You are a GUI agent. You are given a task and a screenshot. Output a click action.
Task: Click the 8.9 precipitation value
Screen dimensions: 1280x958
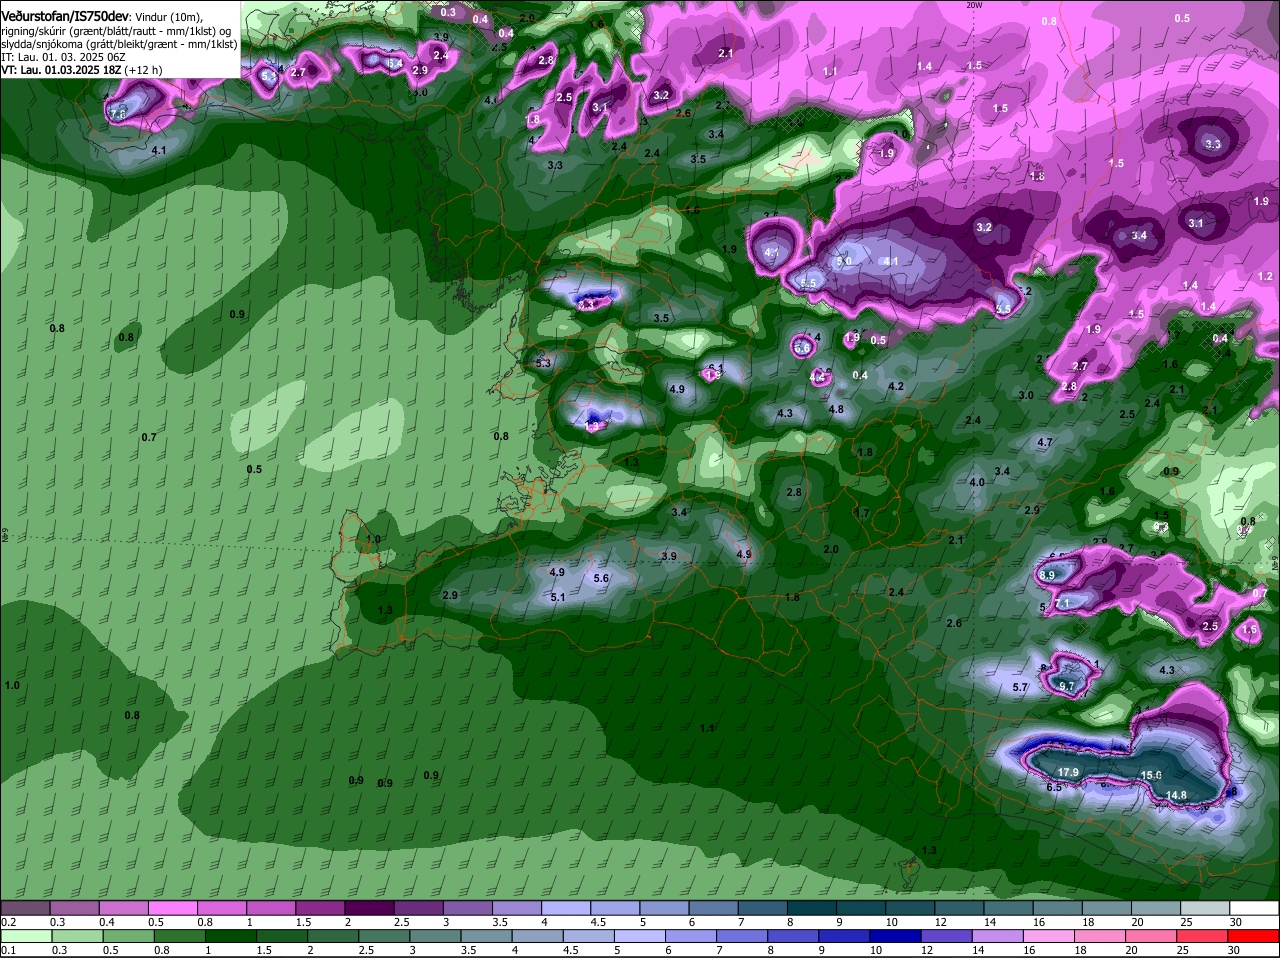(x=1047, y=575)
